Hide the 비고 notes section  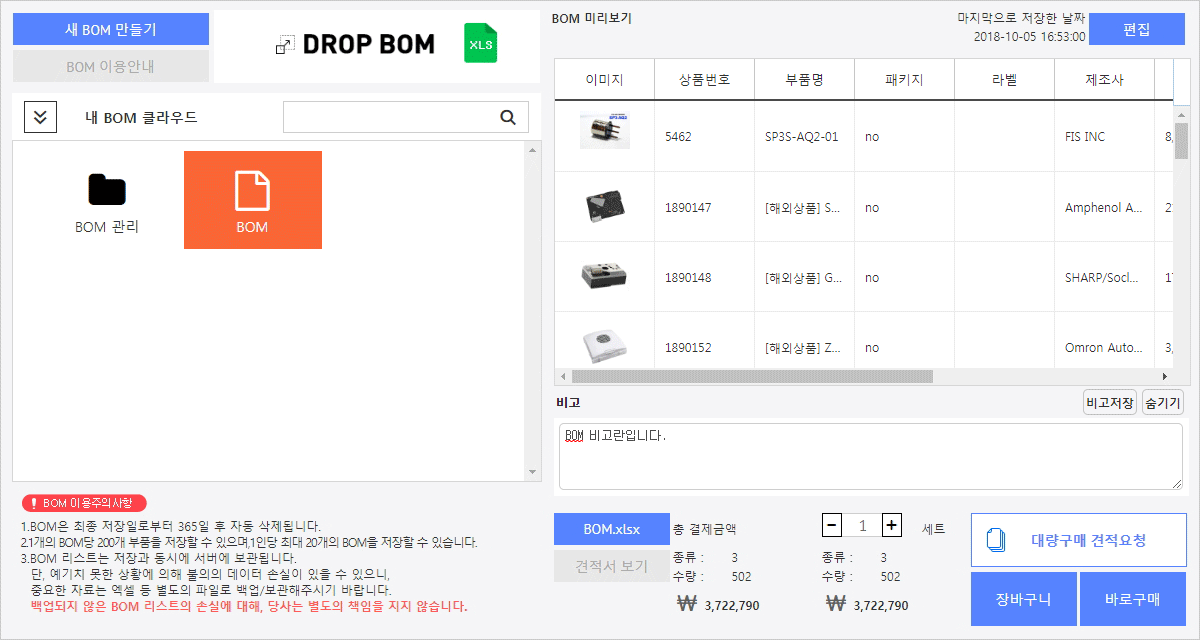pyautogui.click(x=1162, y=403)
